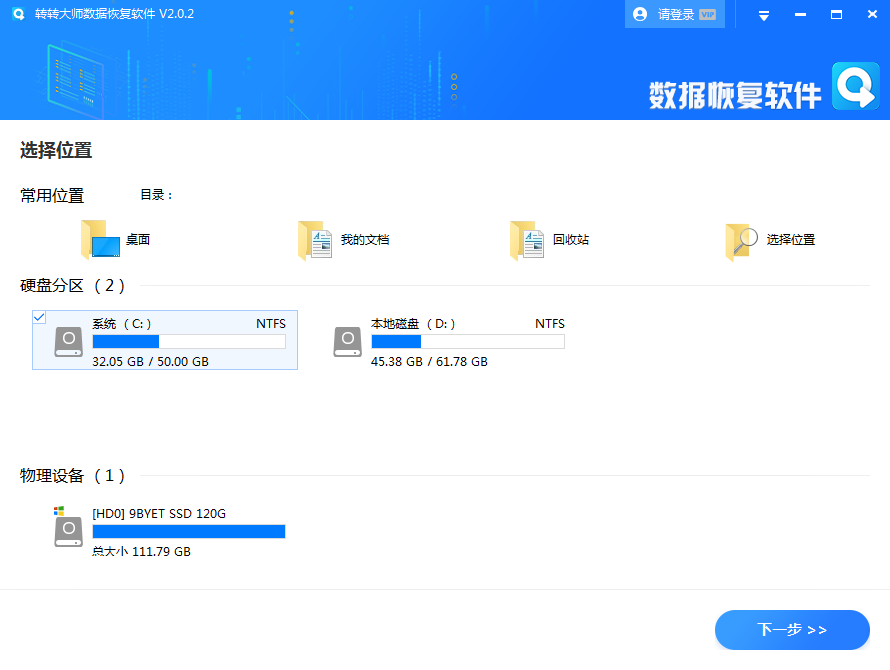The height and width of the screenshot is (670, 890).
Task: Click the 本地磁盘 (D:) partition name
Action: point(413,324)
